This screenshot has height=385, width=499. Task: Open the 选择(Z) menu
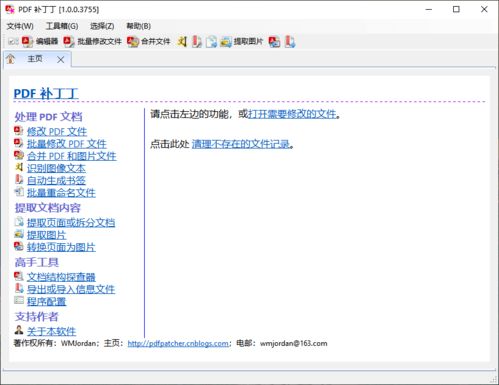[102, 26]
